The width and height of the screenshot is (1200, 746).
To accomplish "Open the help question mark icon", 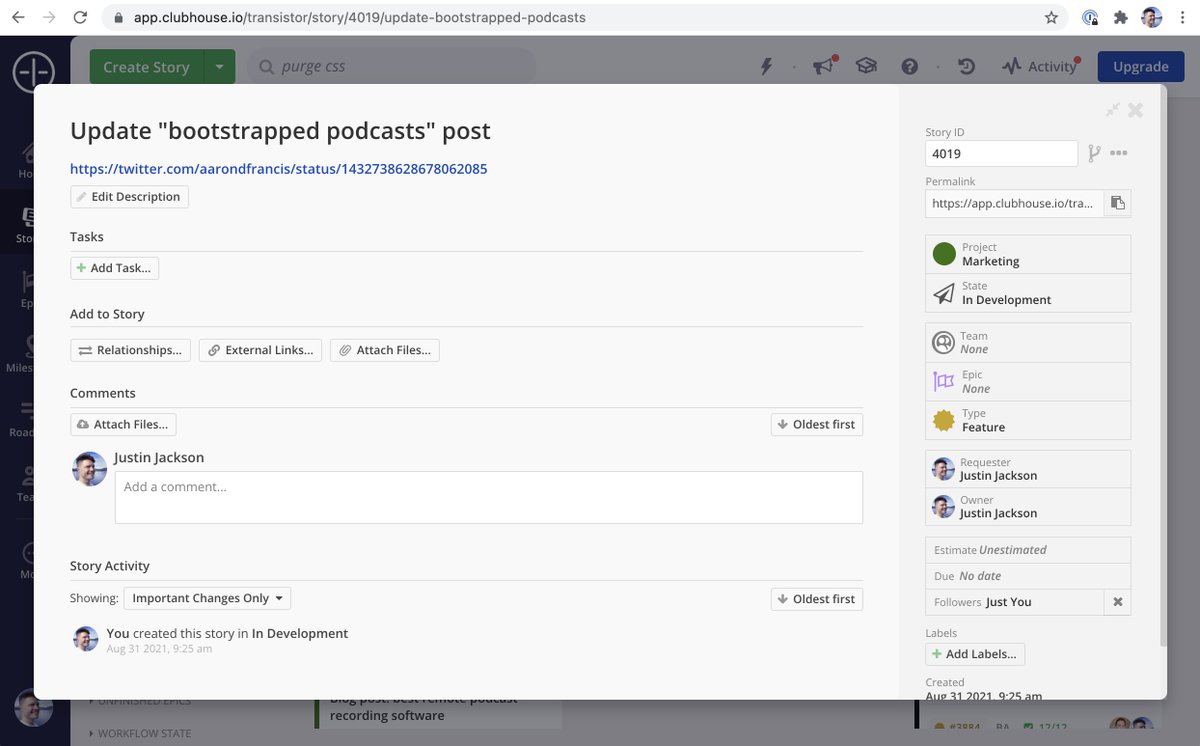I will [x=909, y=66].
